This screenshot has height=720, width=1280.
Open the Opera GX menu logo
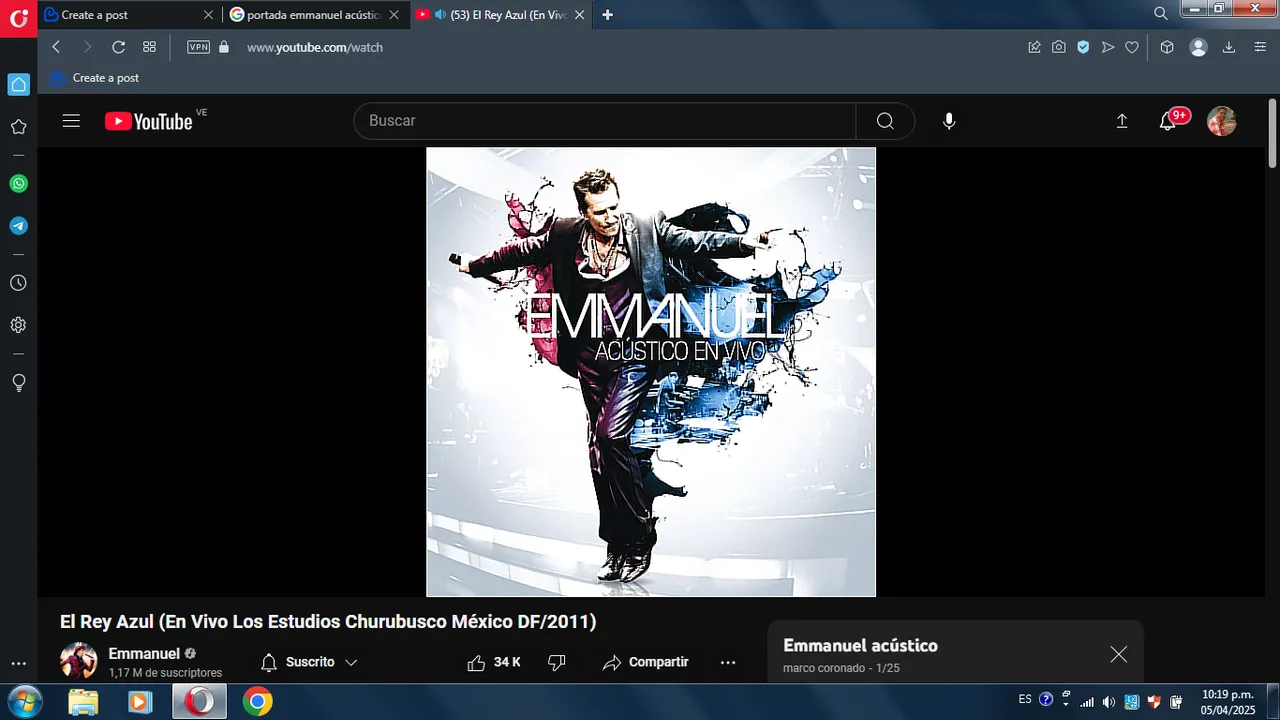coord(18,17)
